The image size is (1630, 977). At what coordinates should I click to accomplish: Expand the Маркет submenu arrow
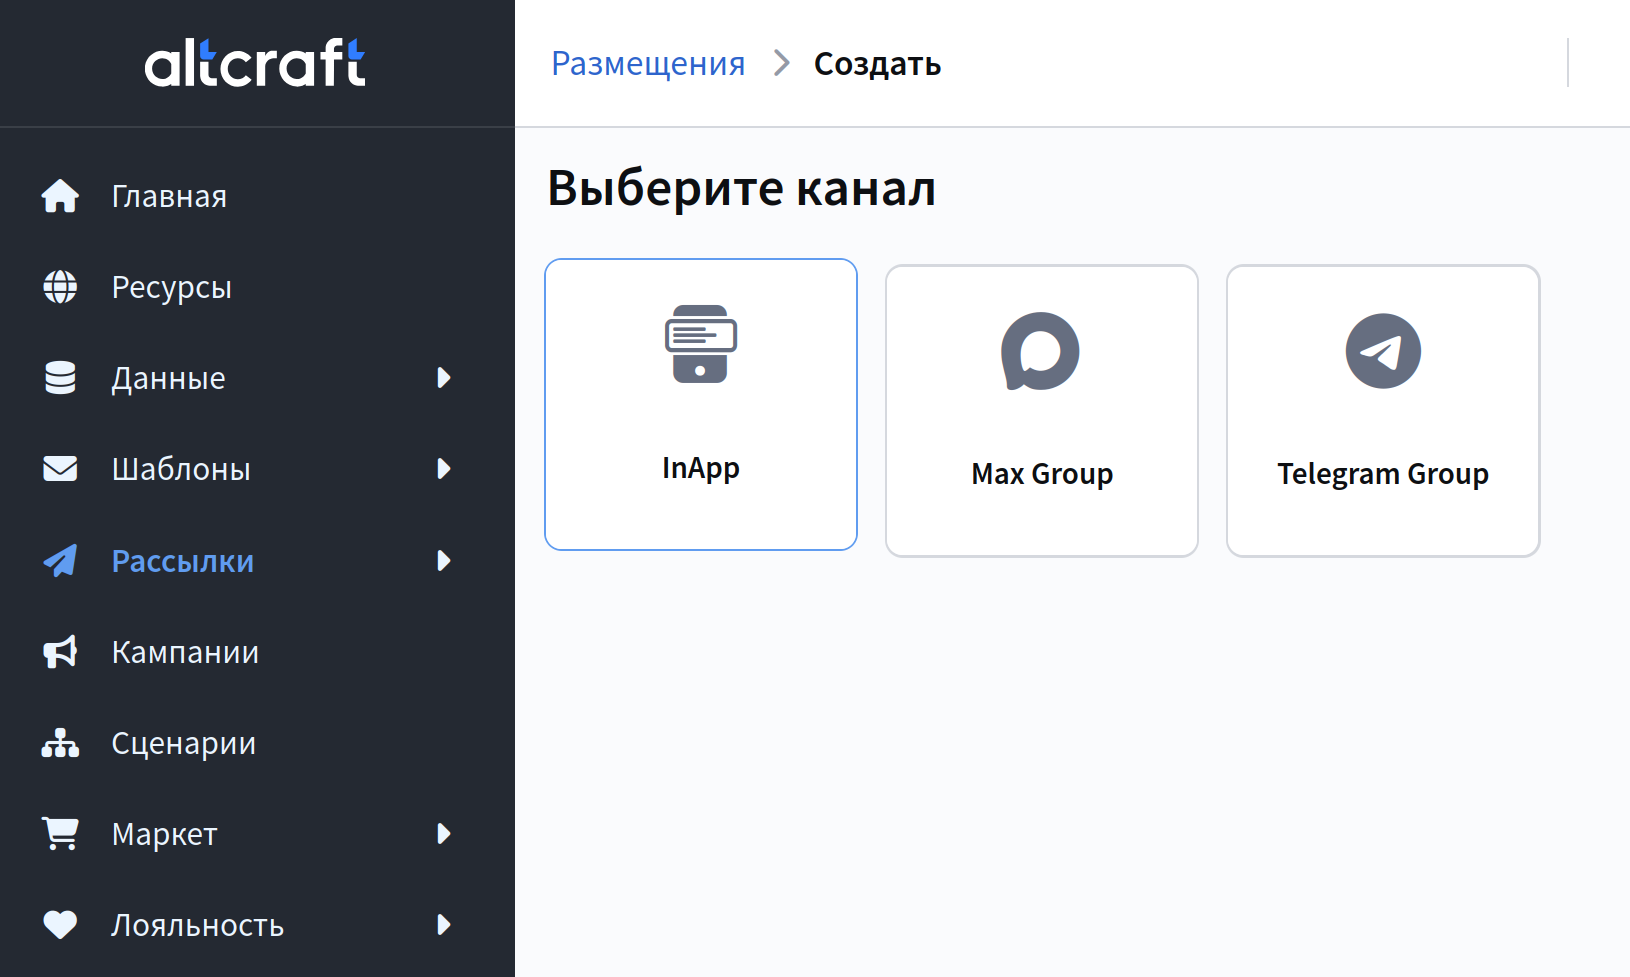click(x=444, y=834)
